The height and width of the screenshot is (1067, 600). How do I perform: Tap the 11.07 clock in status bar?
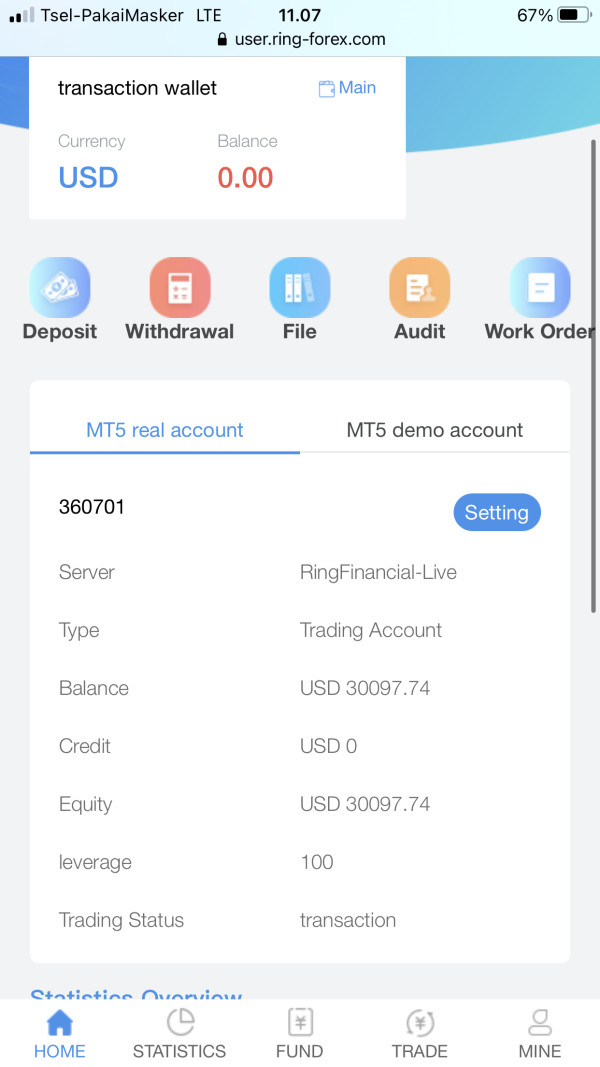(x=299, y=15)
